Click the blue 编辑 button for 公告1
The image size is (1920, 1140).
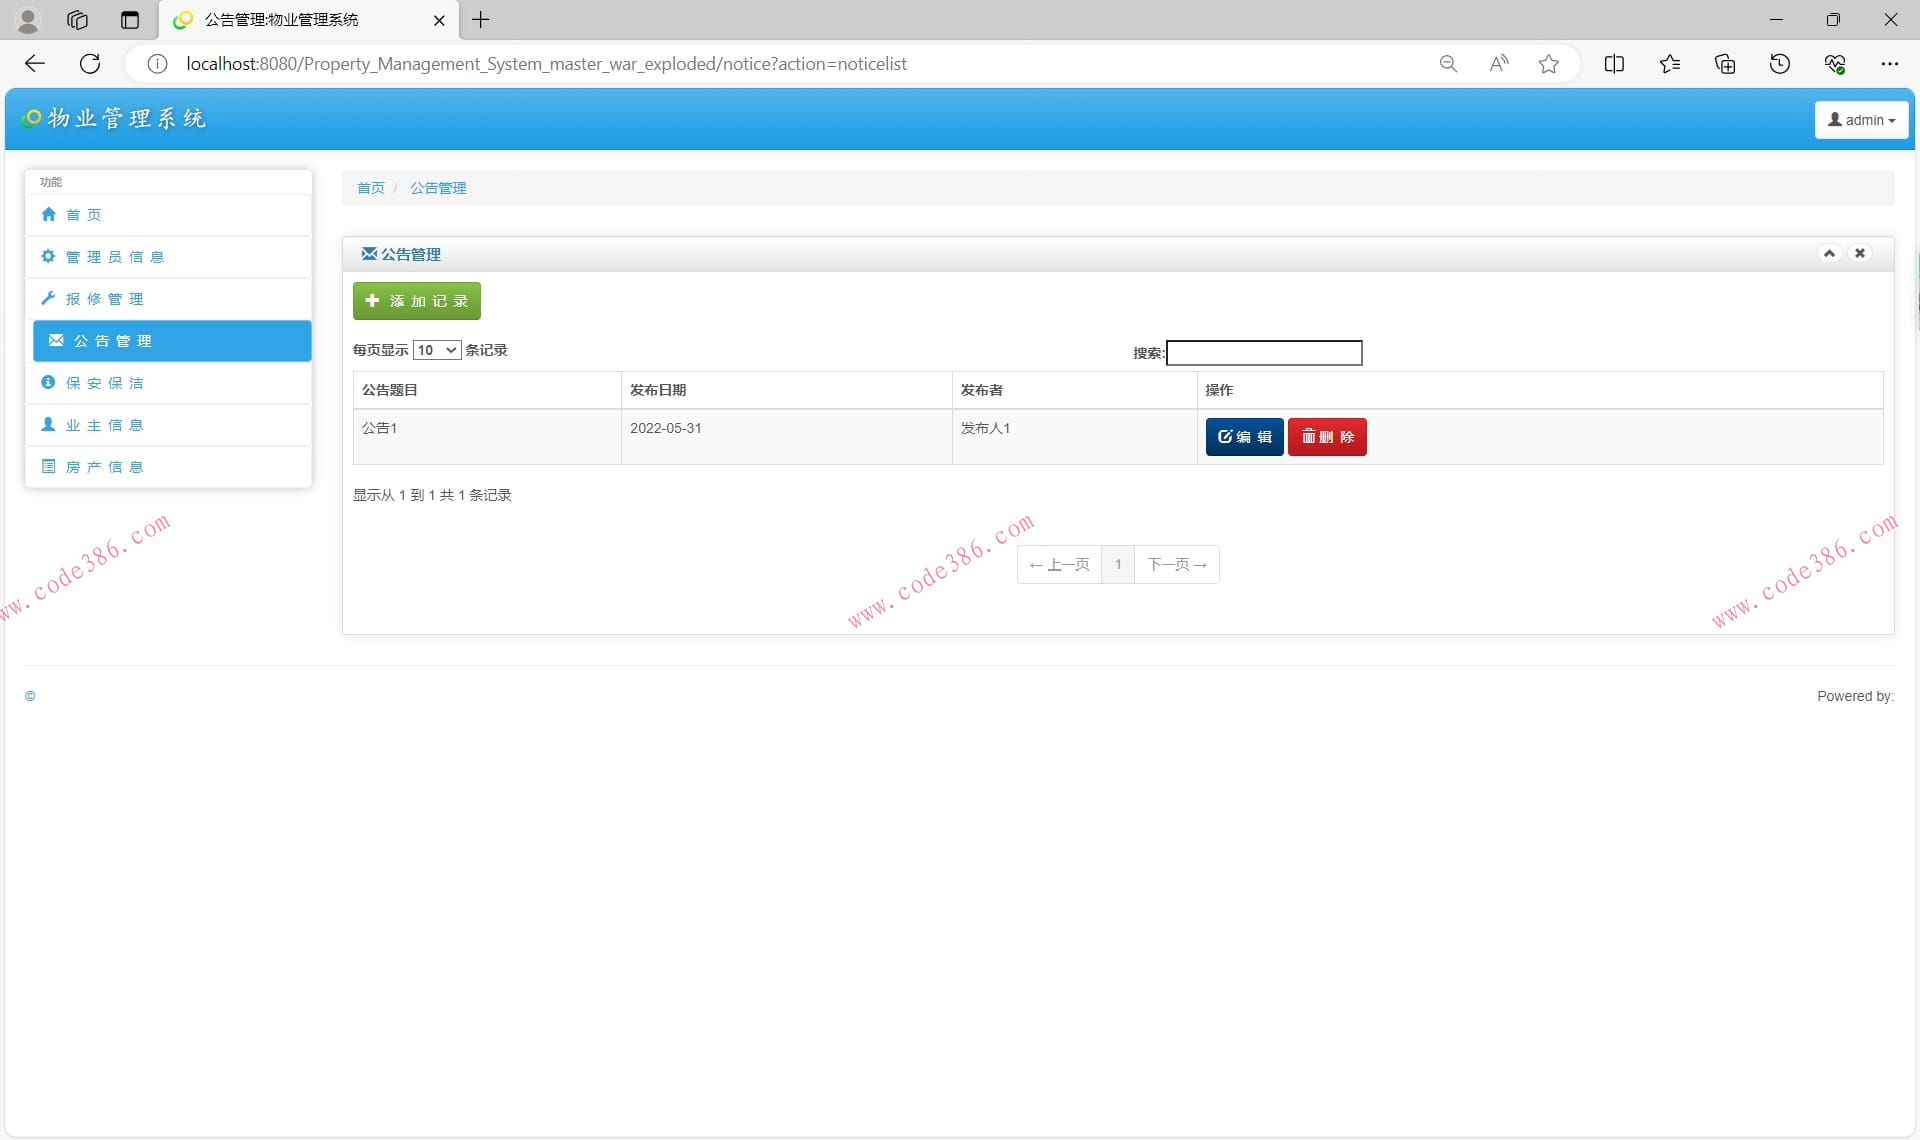coord(1244,437)
